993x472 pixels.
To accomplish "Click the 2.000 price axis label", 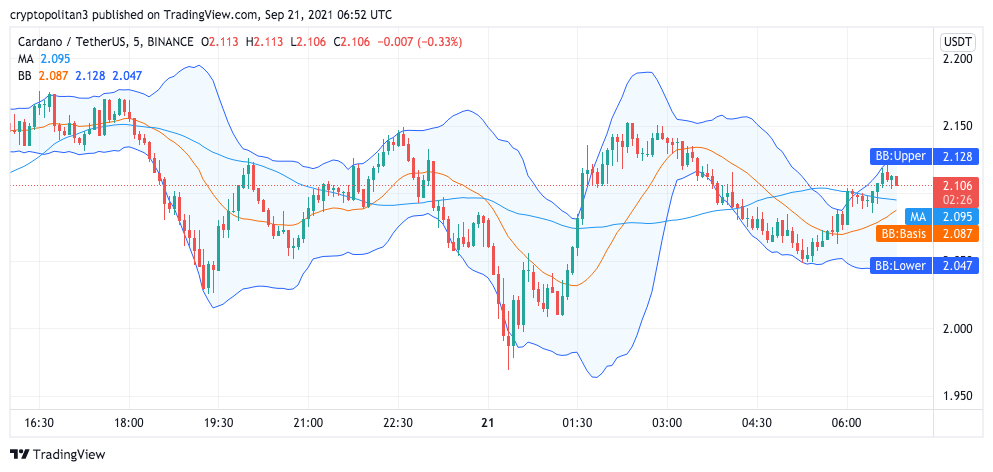I will [x=956, y=329].
